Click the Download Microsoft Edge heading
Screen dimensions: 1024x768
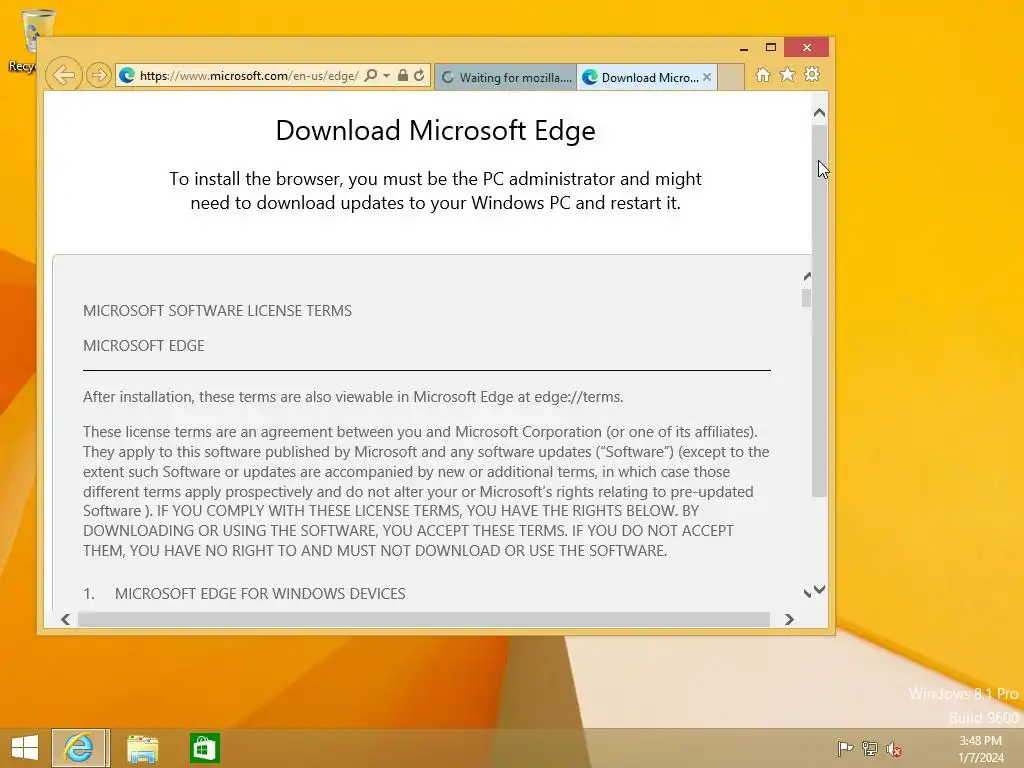tap(436, 130)
